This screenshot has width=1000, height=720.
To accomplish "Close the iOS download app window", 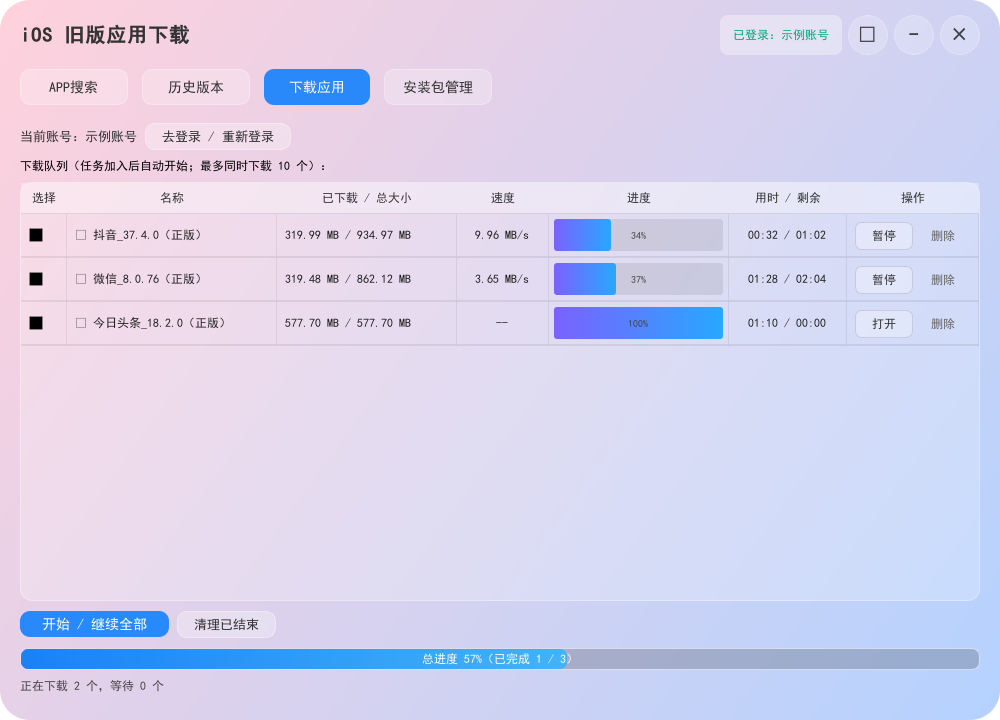I will tap(959, 34).
